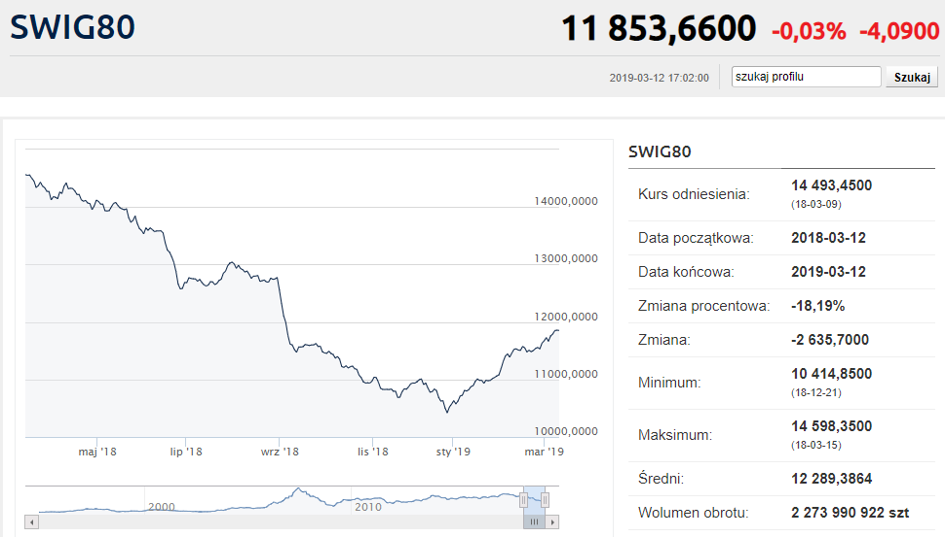Click the SWIG80 heading in stats panel
The image size is (945, 537).
pos(660,152)
